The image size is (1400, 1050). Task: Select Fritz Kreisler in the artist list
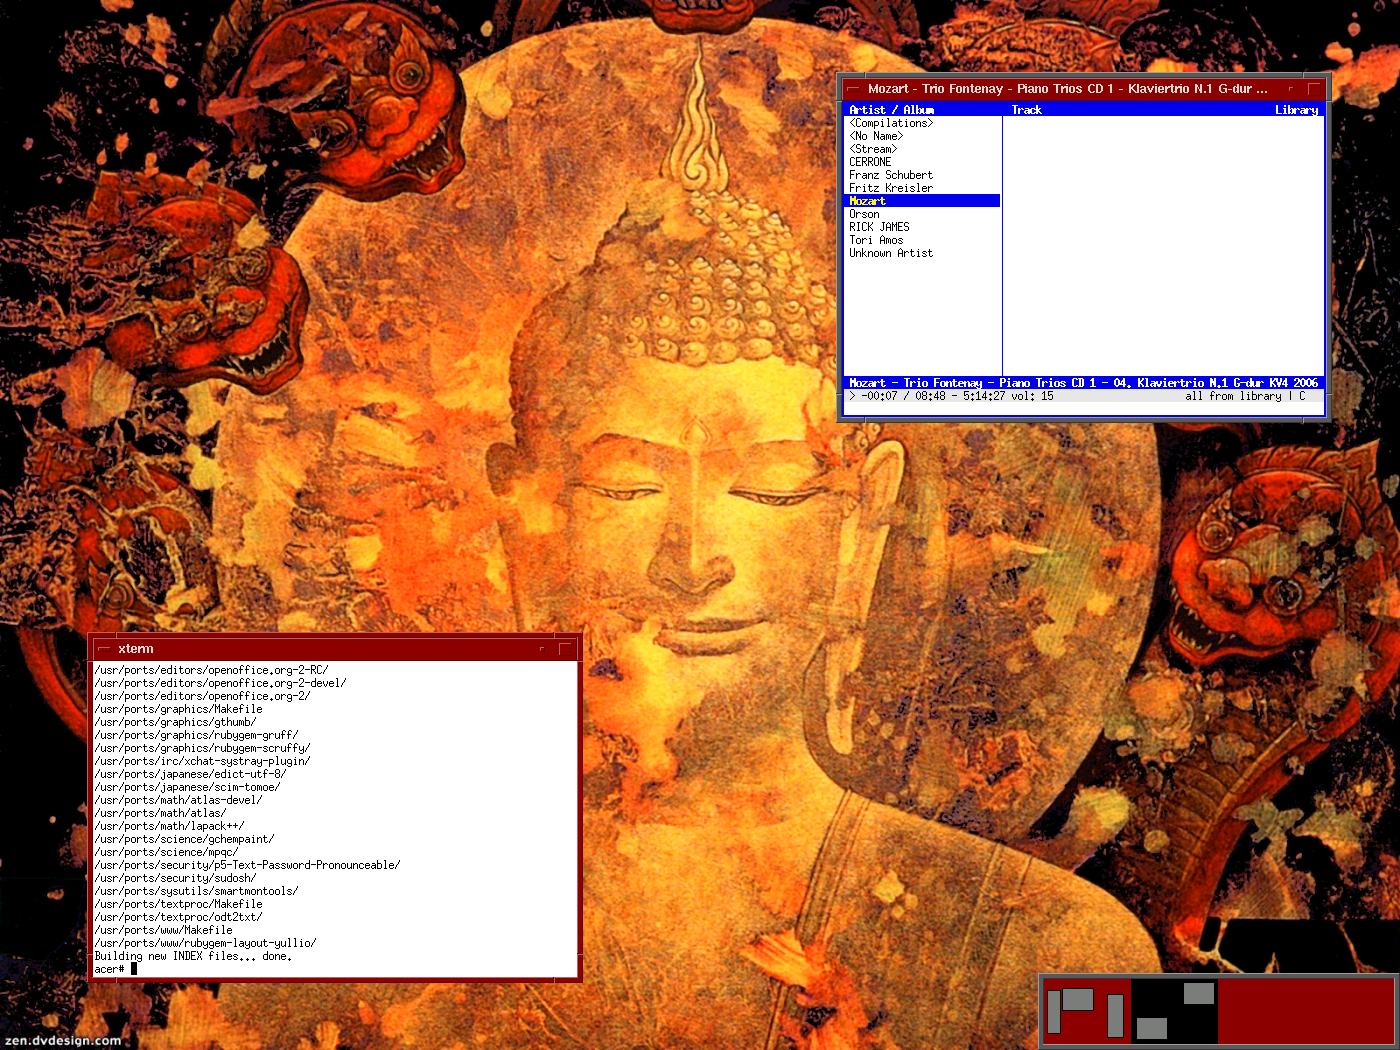891,188
